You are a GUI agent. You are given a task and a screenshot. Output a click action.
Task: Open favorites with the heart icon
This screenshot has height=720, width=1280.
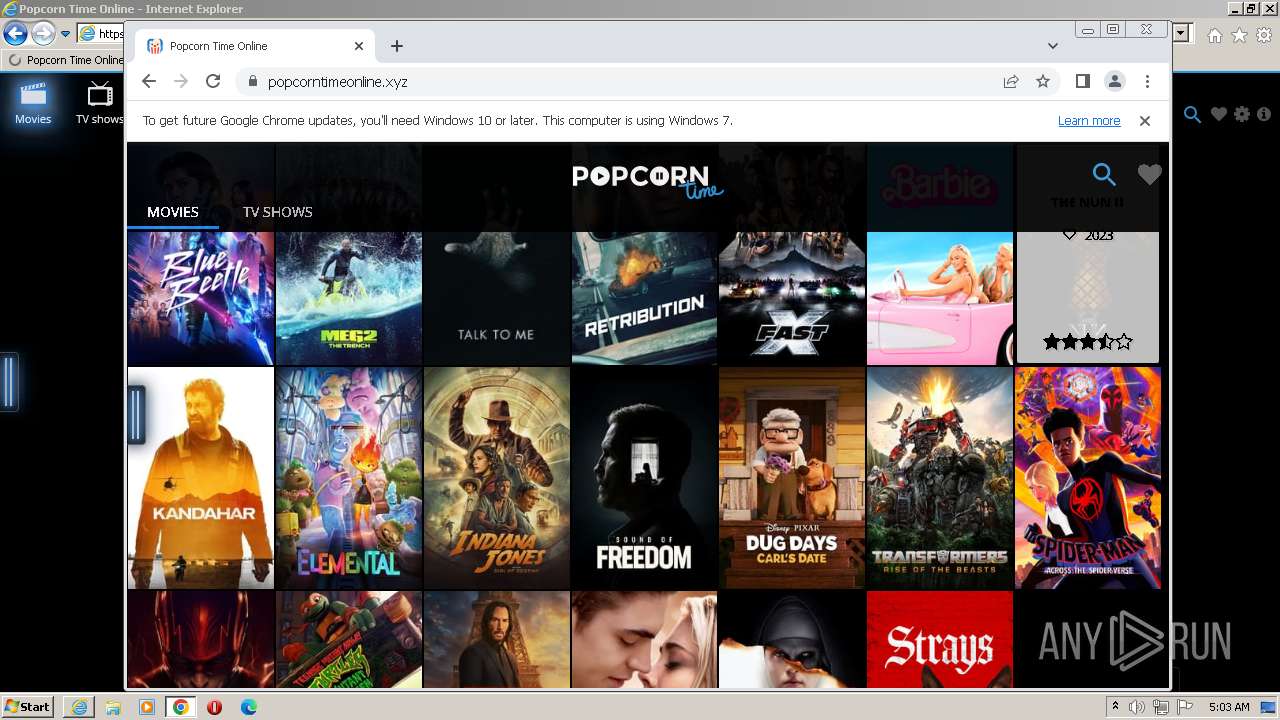pos(1149,175)
